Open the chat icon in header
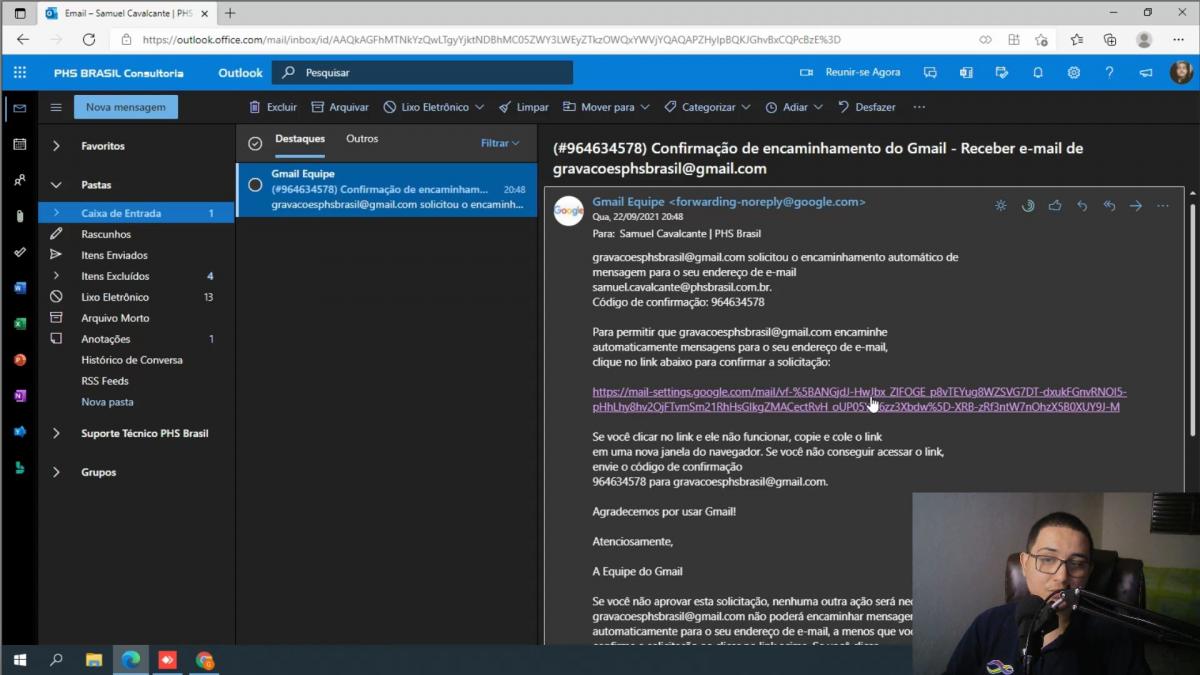Viewport: 1200px width, 675px height. [930, 73]
